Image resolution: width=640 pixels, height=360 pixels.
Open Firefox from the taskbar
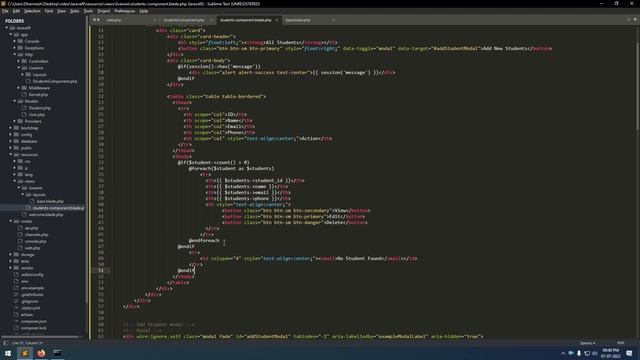(x=41, y=353)
